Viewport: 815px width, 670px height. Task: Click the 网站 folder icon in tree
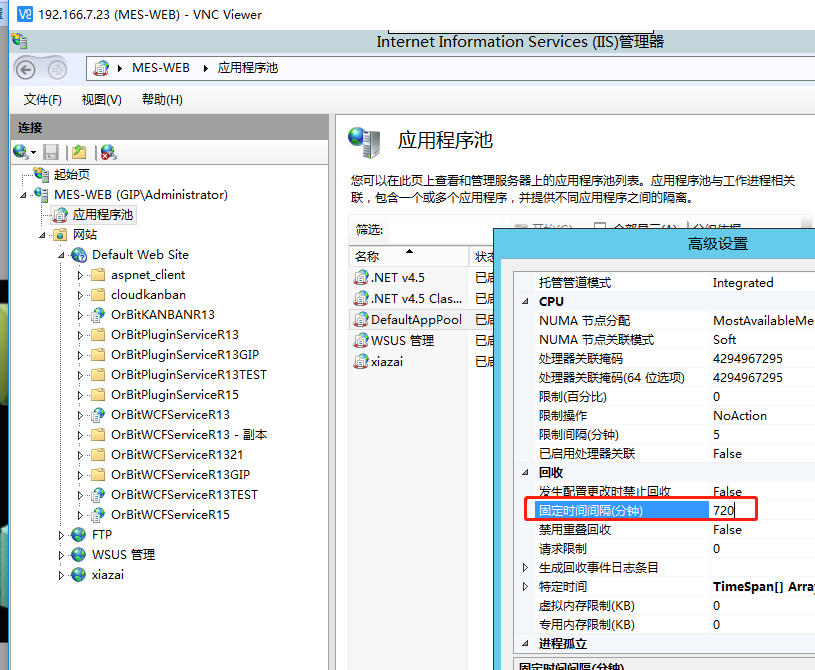tap(60, 235)
